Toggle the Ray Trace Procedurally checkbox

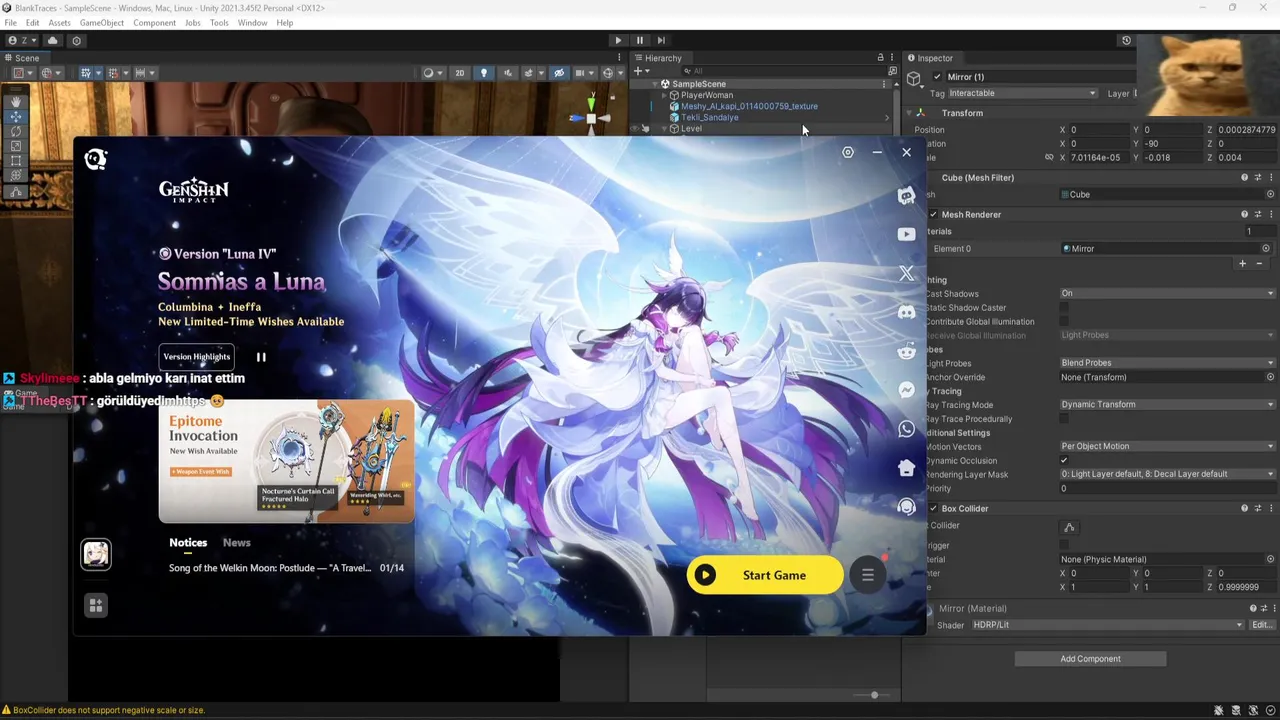1064,419
